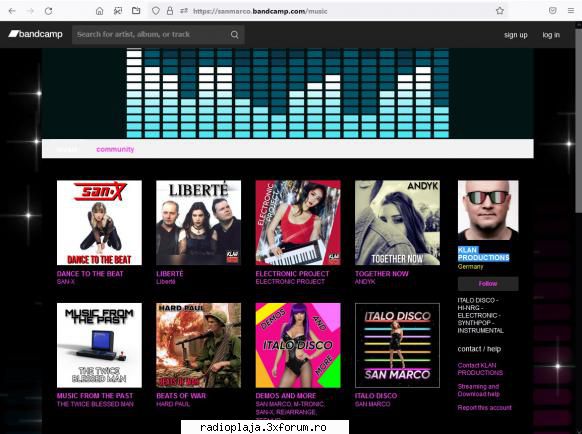This screenshot has height=434, width=582.
Task: Open the Together Now album cover
Action: coord(398,223)
